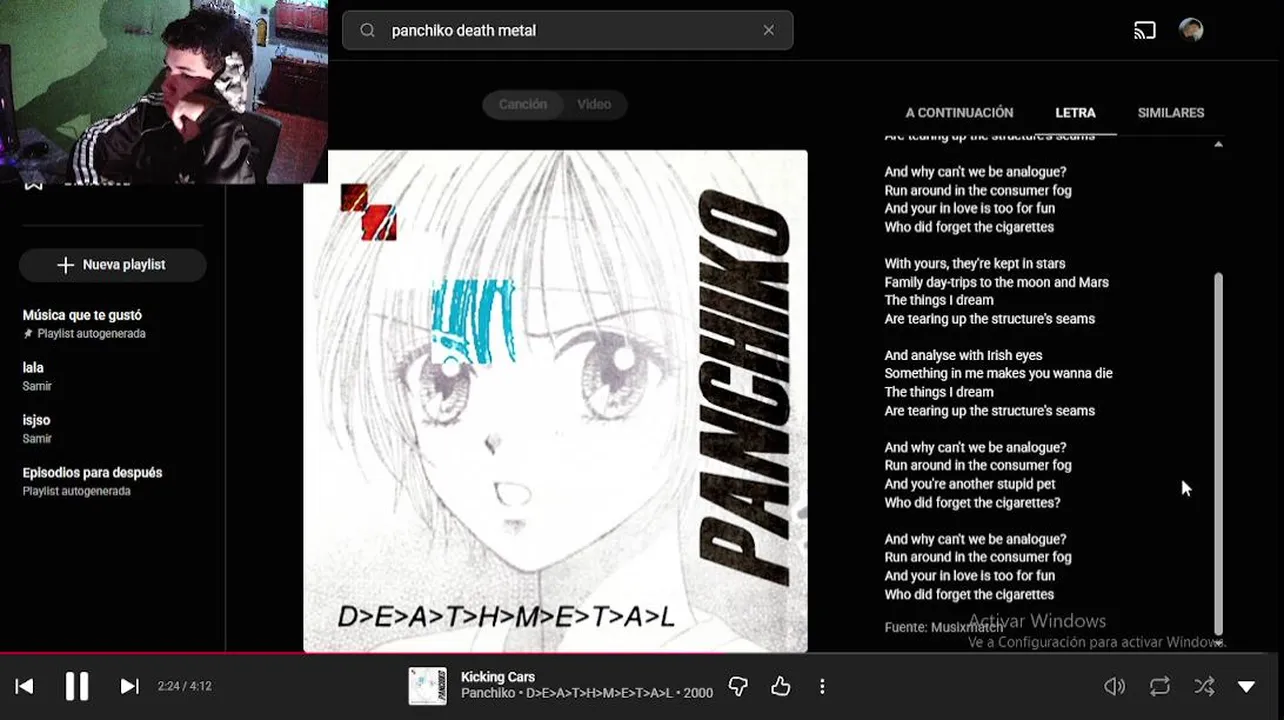Toggle shuffle playback
The width and height of the screenshot is (1284, 720).
pos(1204,686)
